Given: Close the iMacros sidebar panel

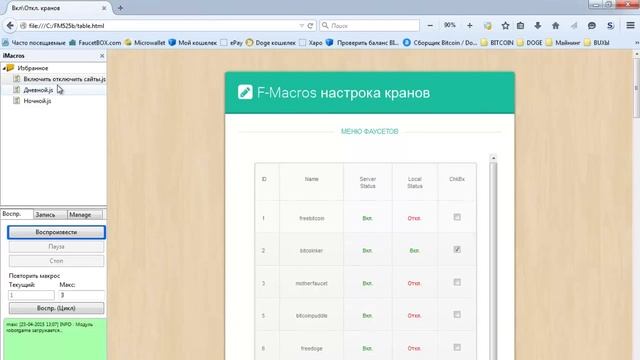Looking at the screenshot, I should click(x=102, y=56).
